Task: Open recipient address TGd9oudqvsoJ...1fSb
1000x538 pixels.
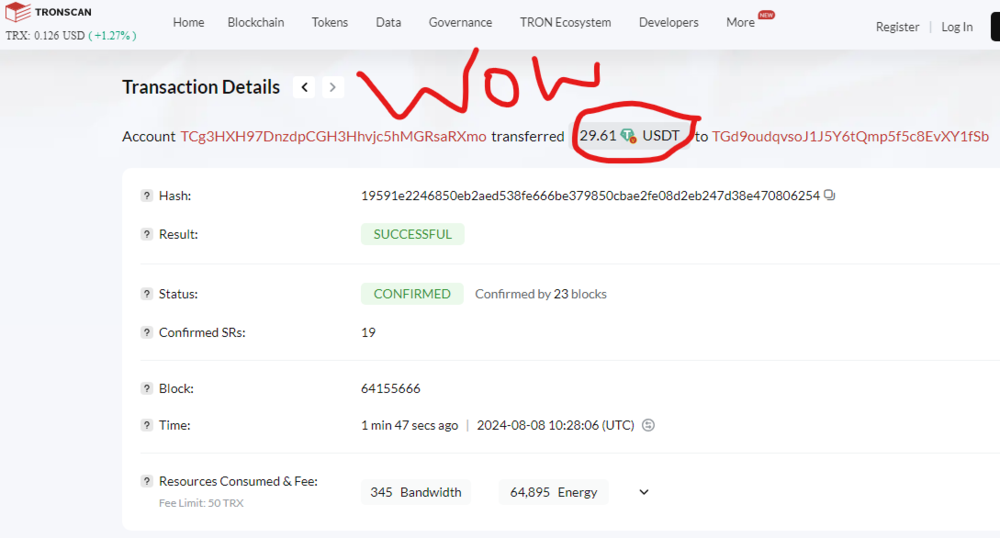Action: (x=850, y=136)
